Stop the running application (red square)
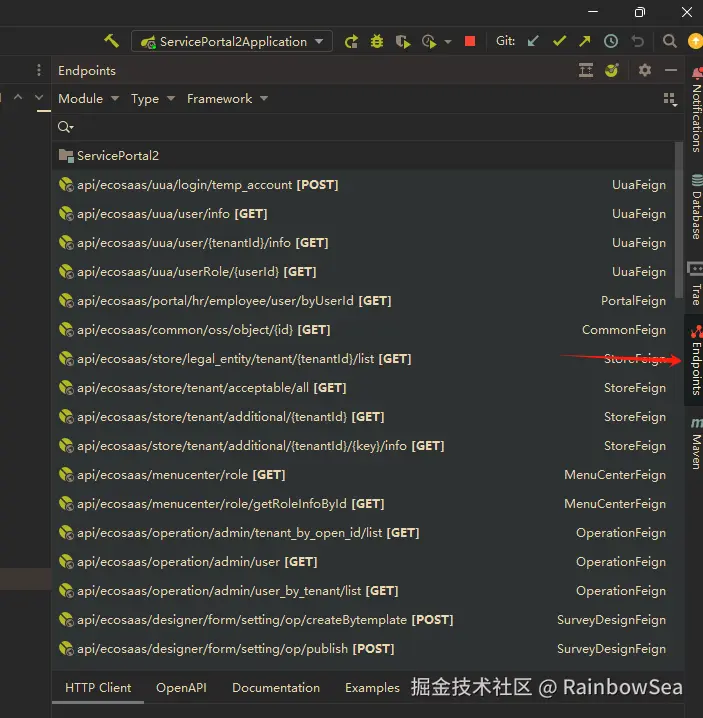This screenshot has width=703, height=718. (470, 41)
